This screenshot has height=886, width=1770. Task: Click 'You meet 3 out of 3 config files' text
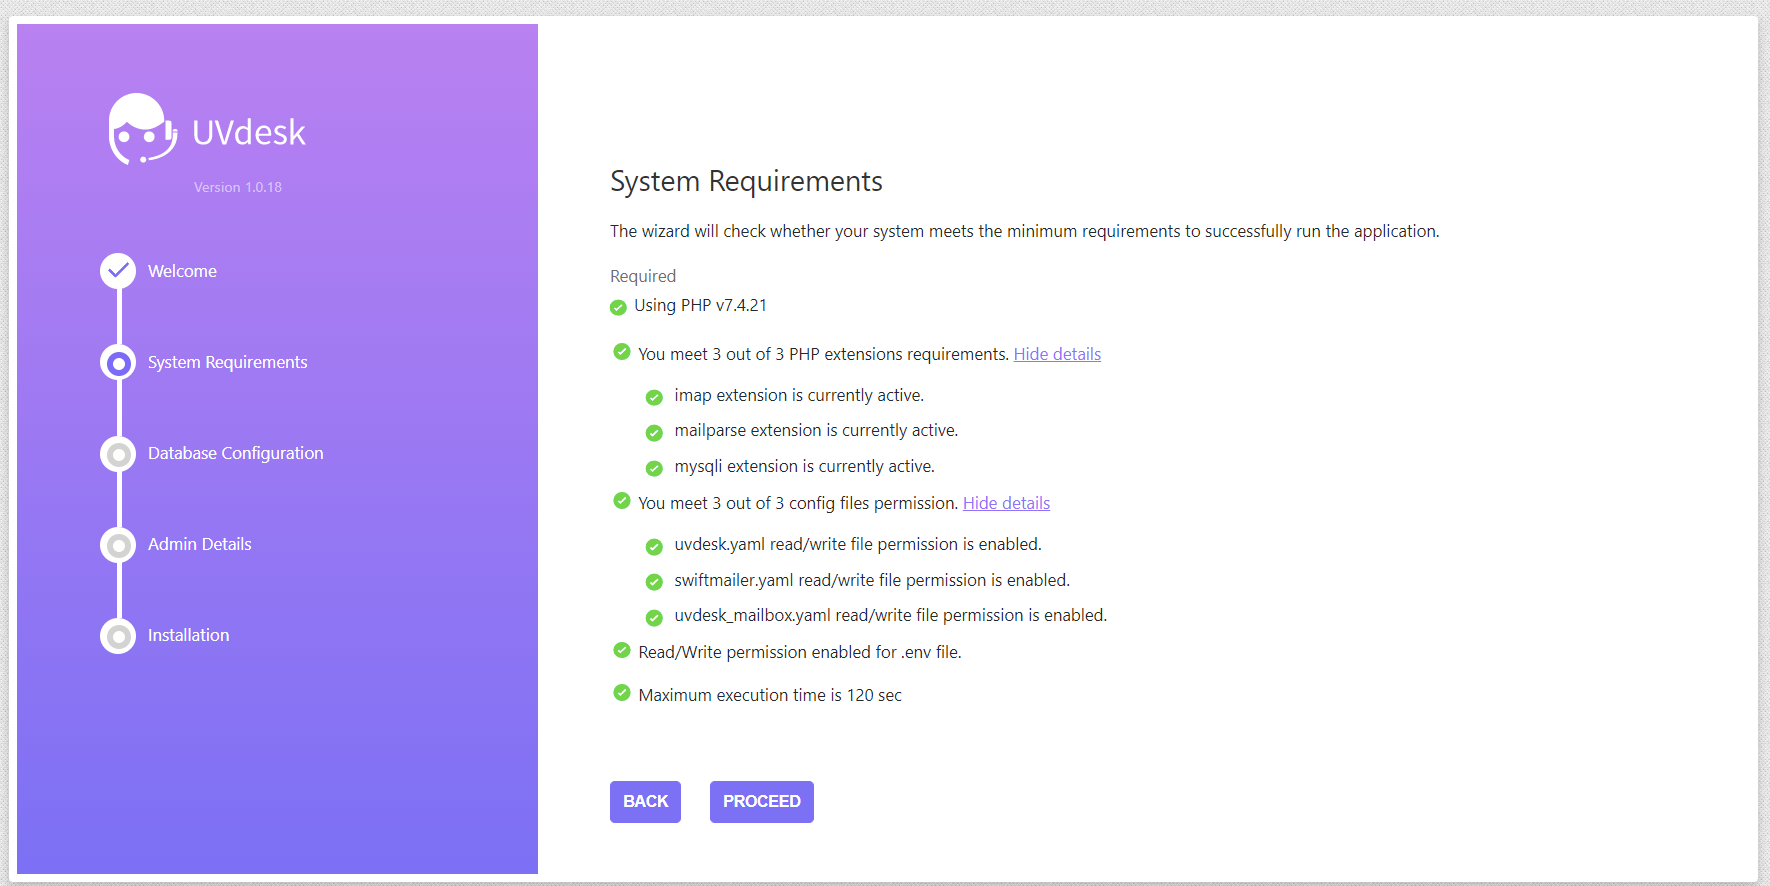[x=798, y=503]
